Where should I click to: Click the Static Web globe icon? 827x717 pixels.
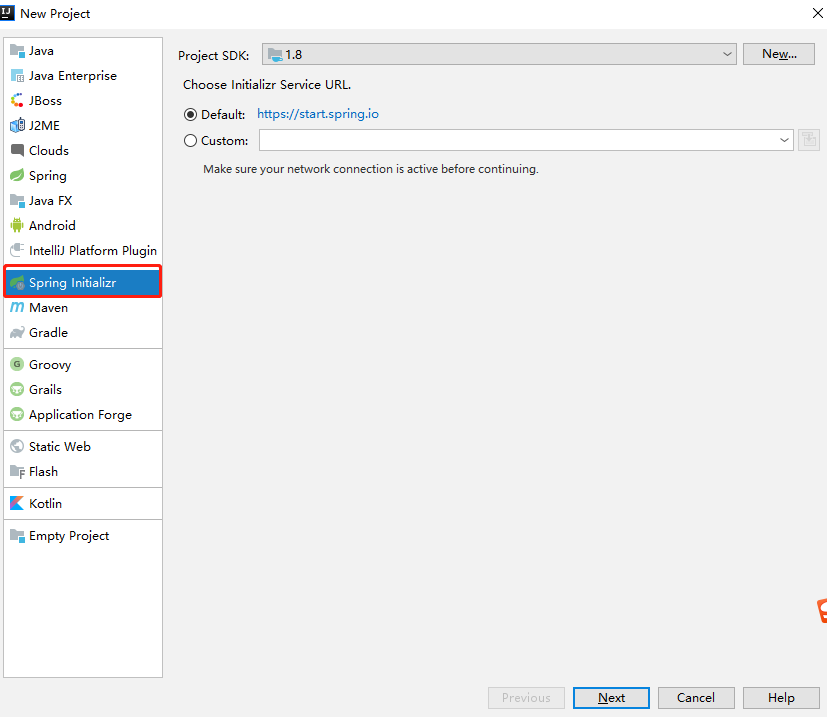pos(17,446)
